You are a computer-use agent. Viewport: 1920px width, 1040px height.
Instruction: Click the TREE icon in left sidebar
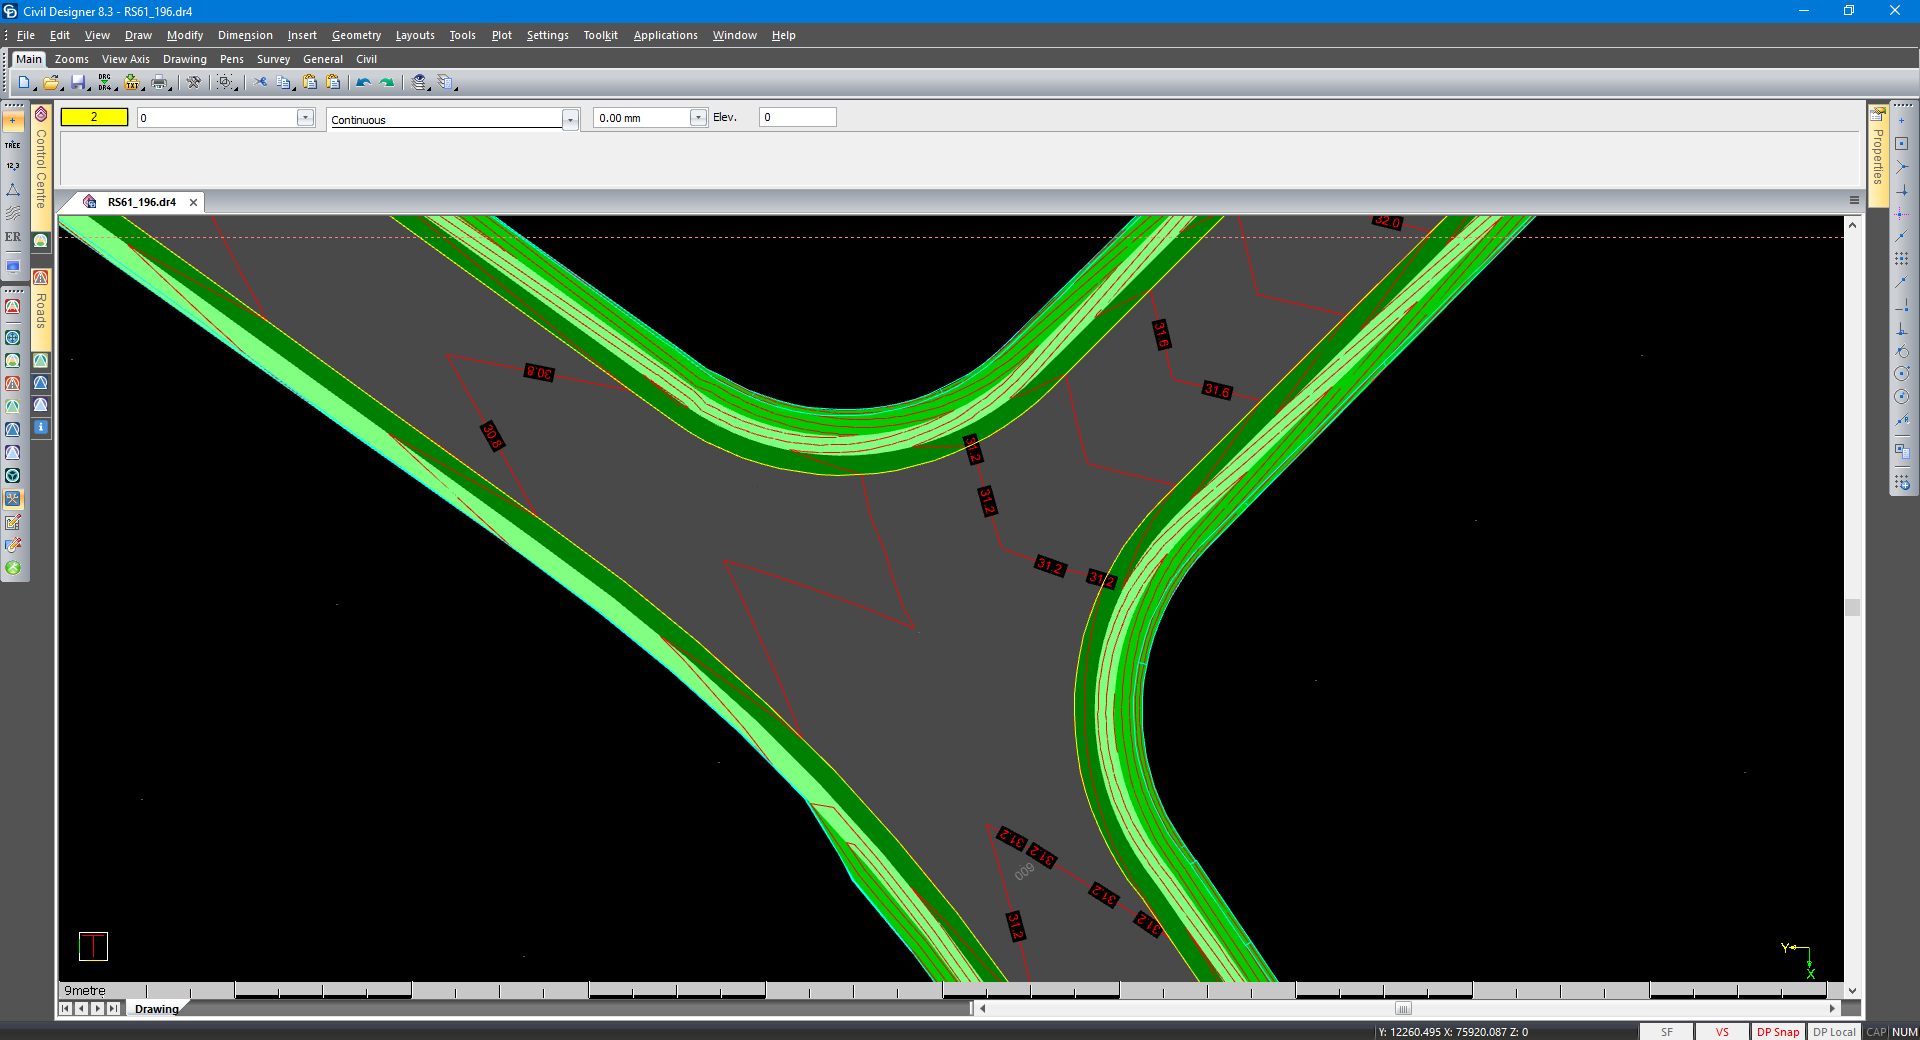pos(13,145)
